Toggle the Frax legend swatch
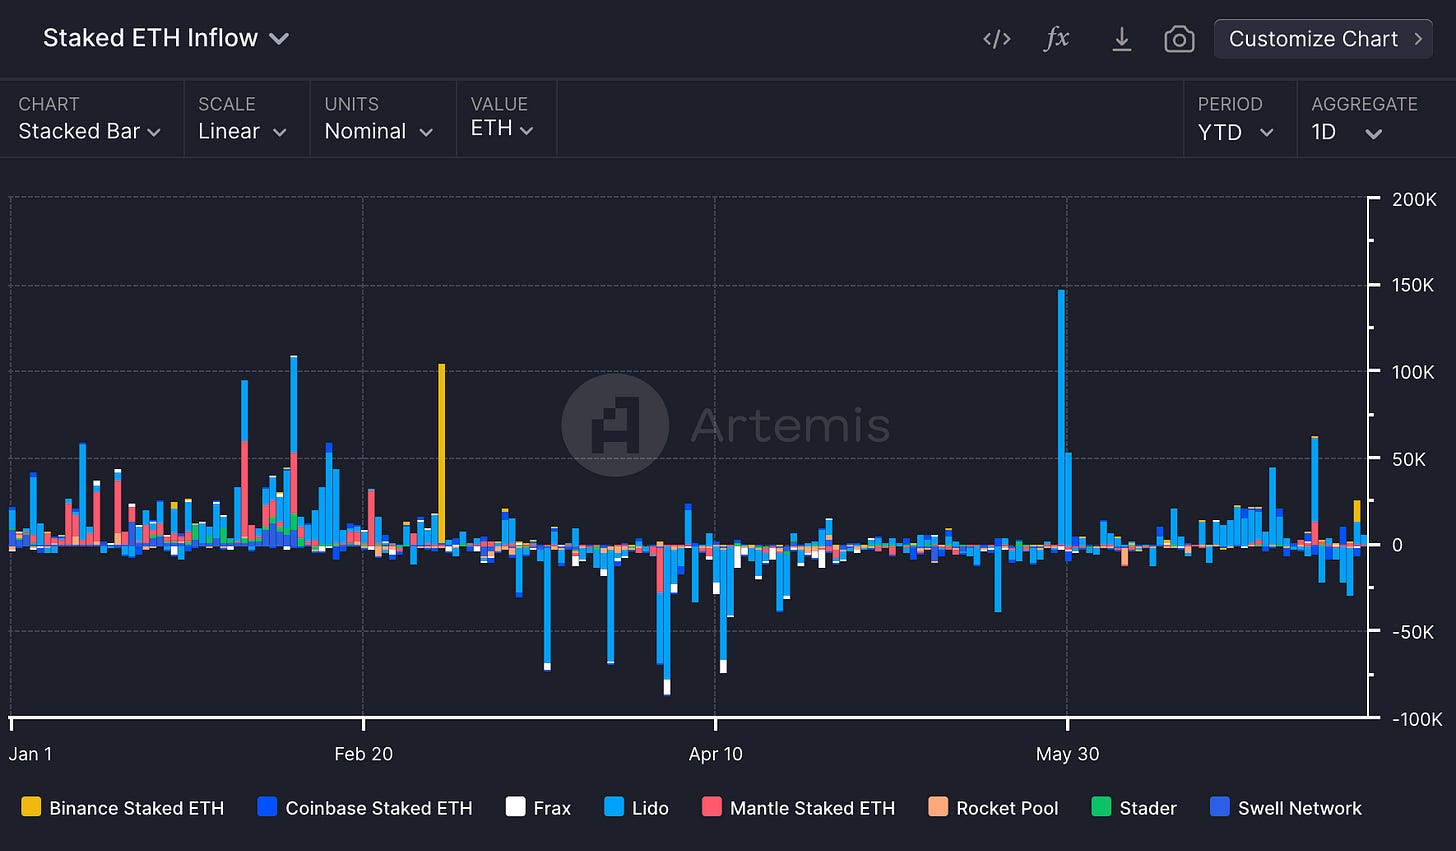 tap(515, 807)
